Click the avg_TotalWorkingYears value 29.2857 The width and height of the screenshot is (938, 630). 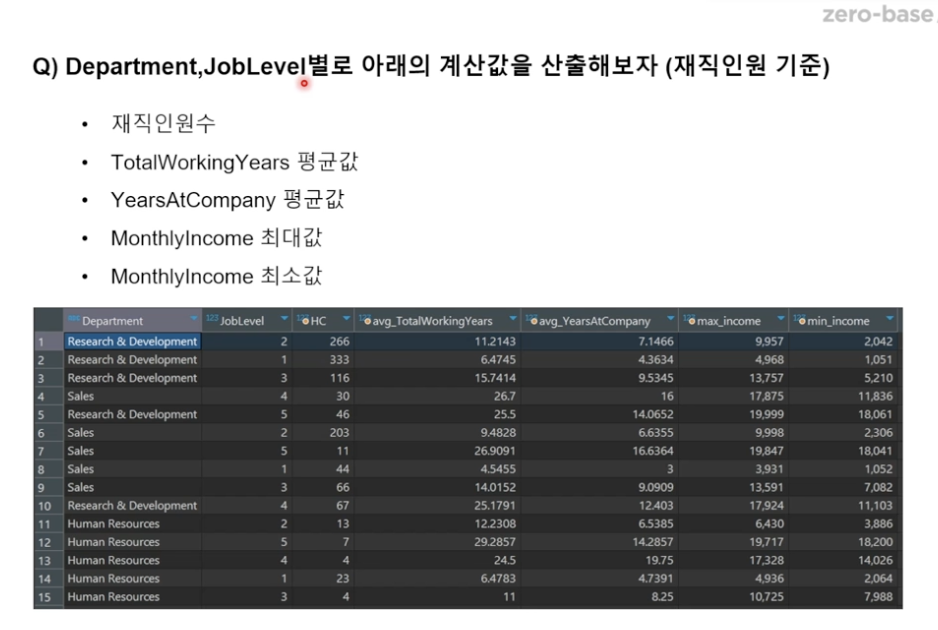[495, 542]
